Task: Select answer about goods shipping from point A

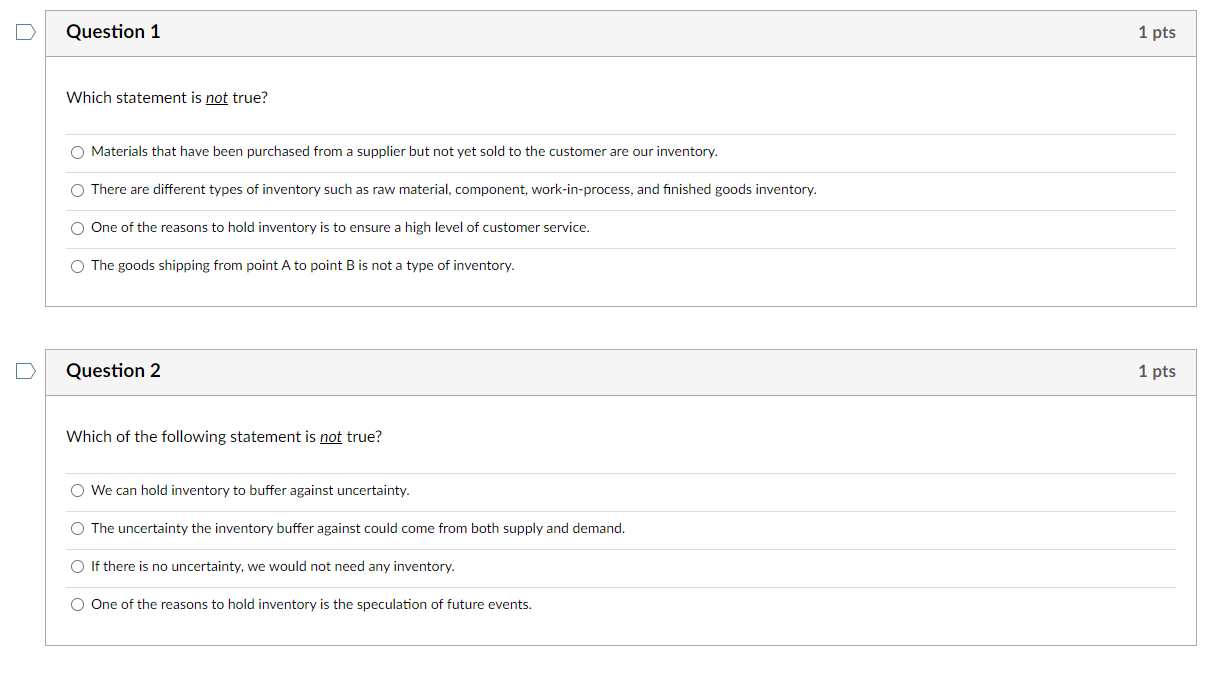Action: coord(77,266)
